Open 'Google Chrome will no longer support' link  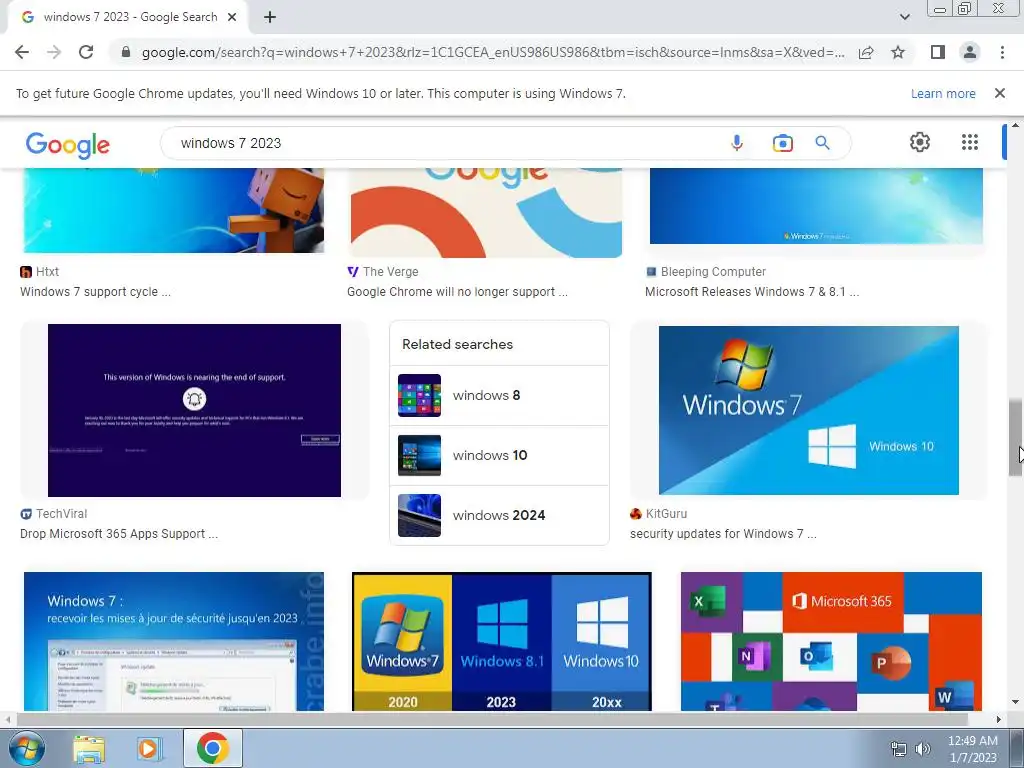tap(457, 292)
